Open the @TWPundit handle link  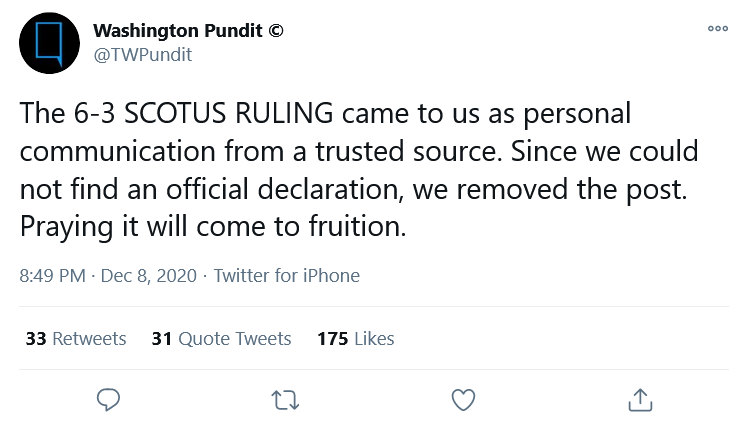(143, 55)
